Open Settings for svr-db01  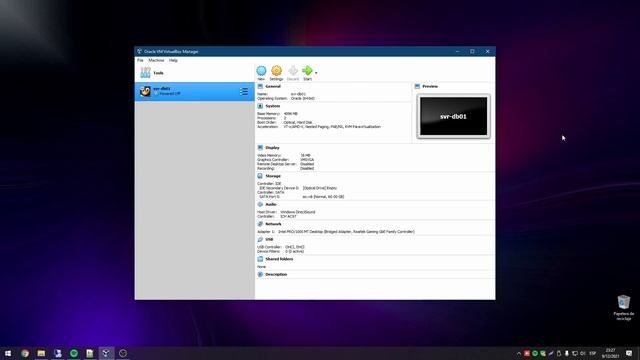pos(276,73)
